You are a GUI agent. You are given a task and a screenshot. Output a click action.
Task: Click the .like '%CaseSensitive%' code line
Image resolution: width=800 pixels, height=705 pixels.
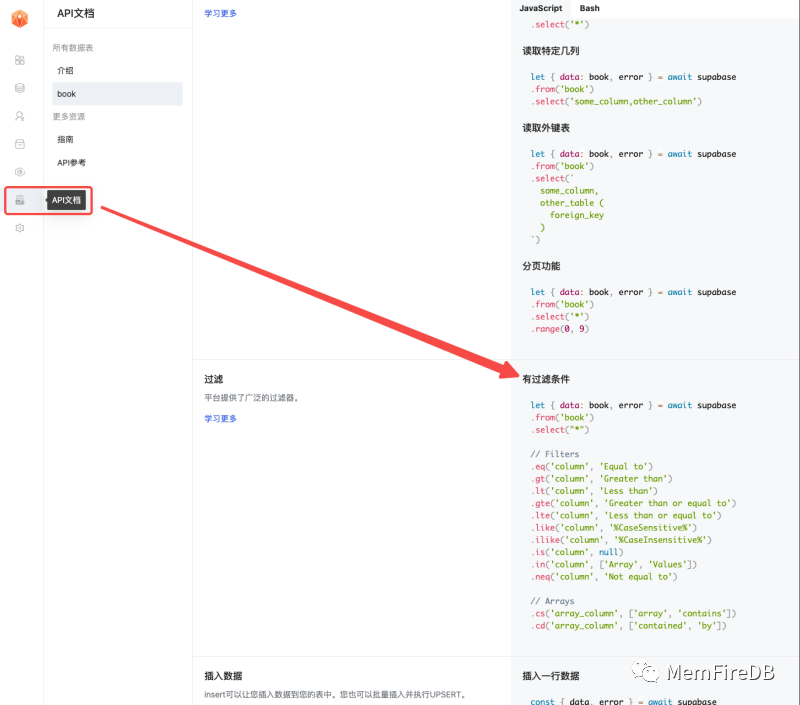click(x=614, y=527)
